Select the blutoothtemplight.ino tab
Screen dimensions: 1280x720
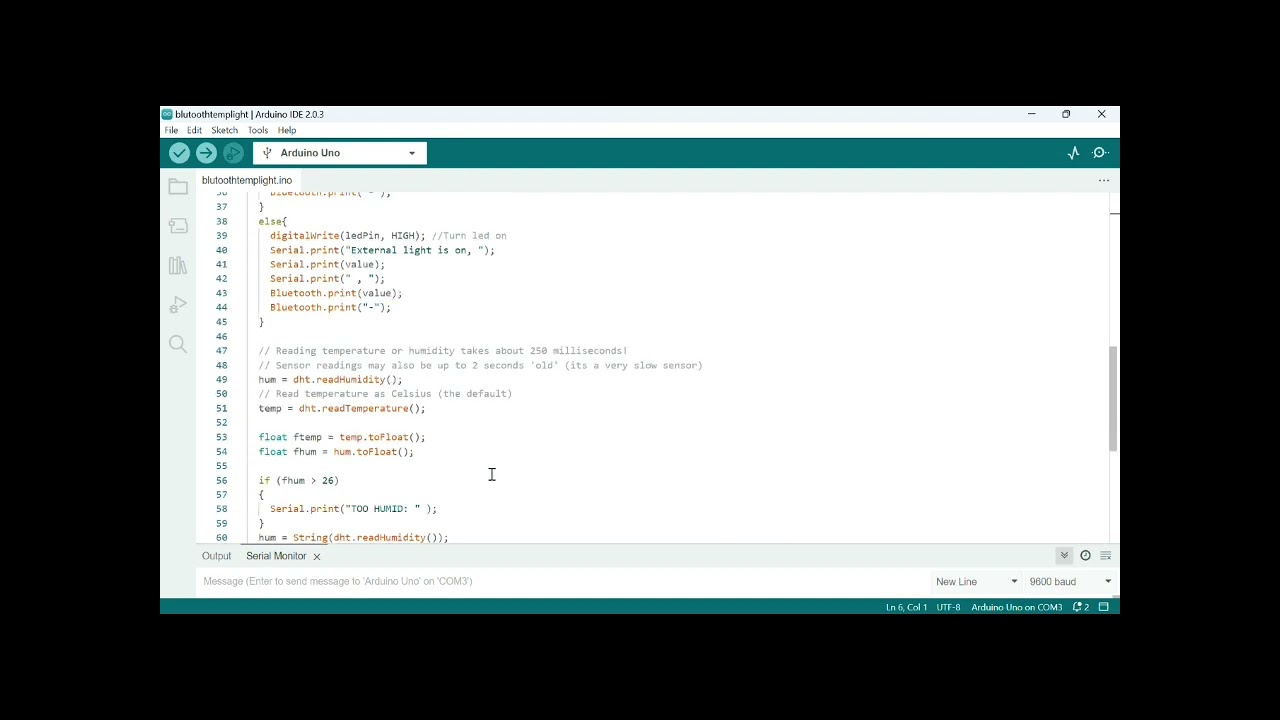247,181
